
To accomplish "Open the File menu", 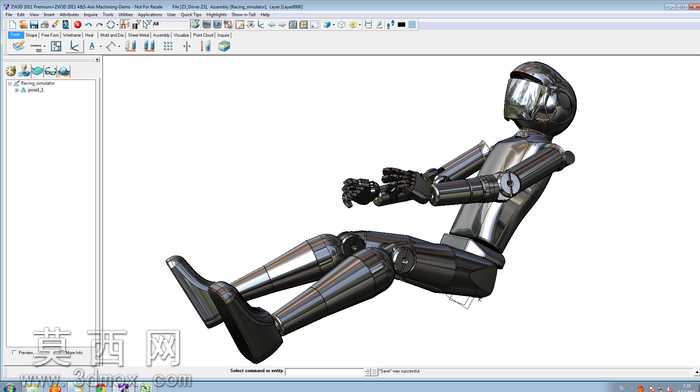I will pyautogui.click(x=9, y=15).
